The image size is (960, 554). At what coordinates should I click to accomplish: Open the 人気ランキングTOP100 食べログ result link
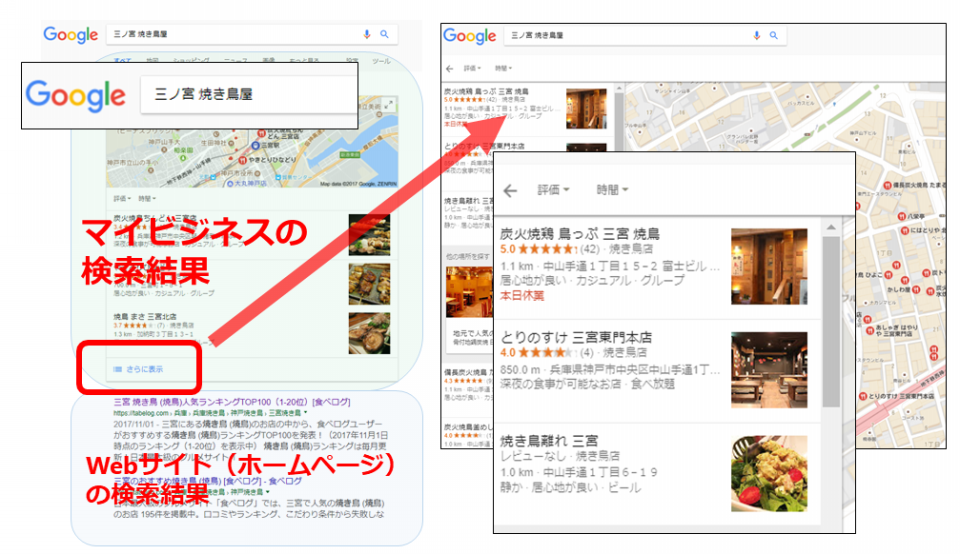click(232, 402)
